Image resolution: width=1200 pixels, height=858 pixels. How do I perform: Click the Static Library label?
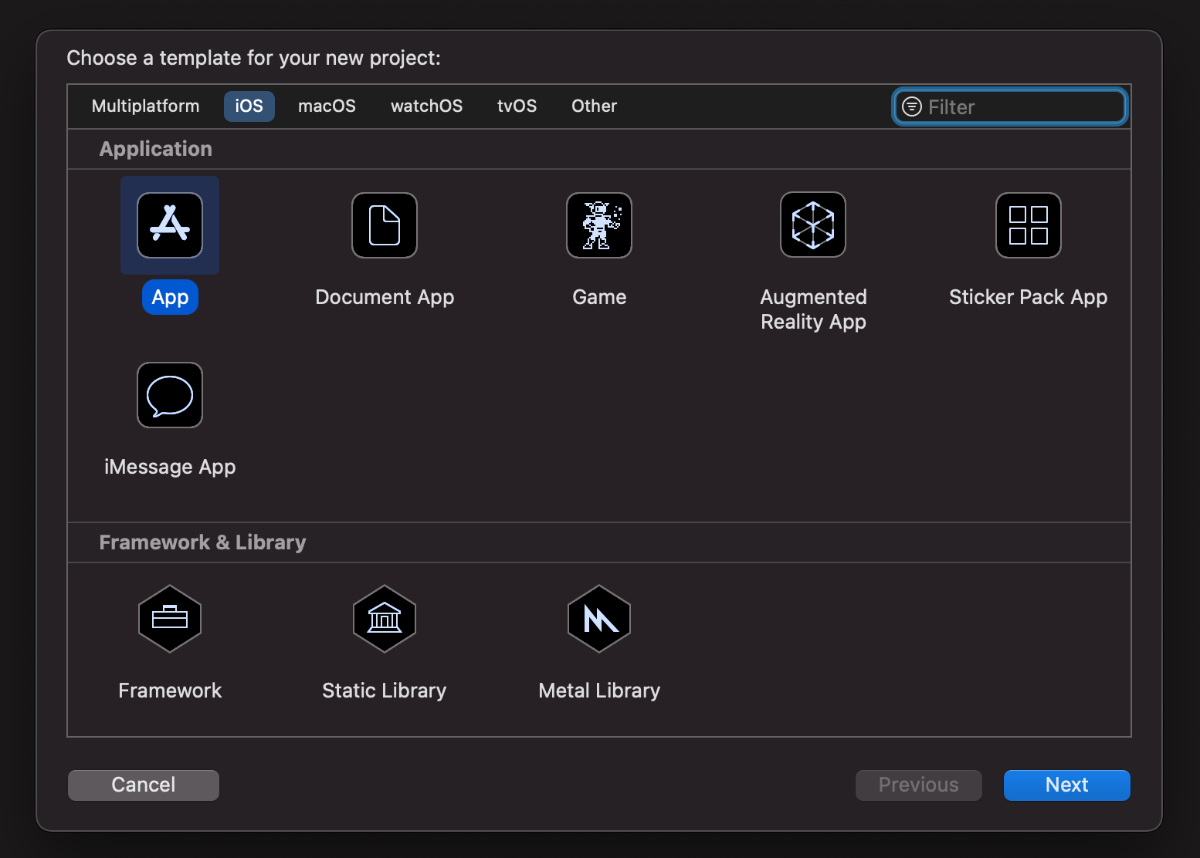tap(384, 690)
